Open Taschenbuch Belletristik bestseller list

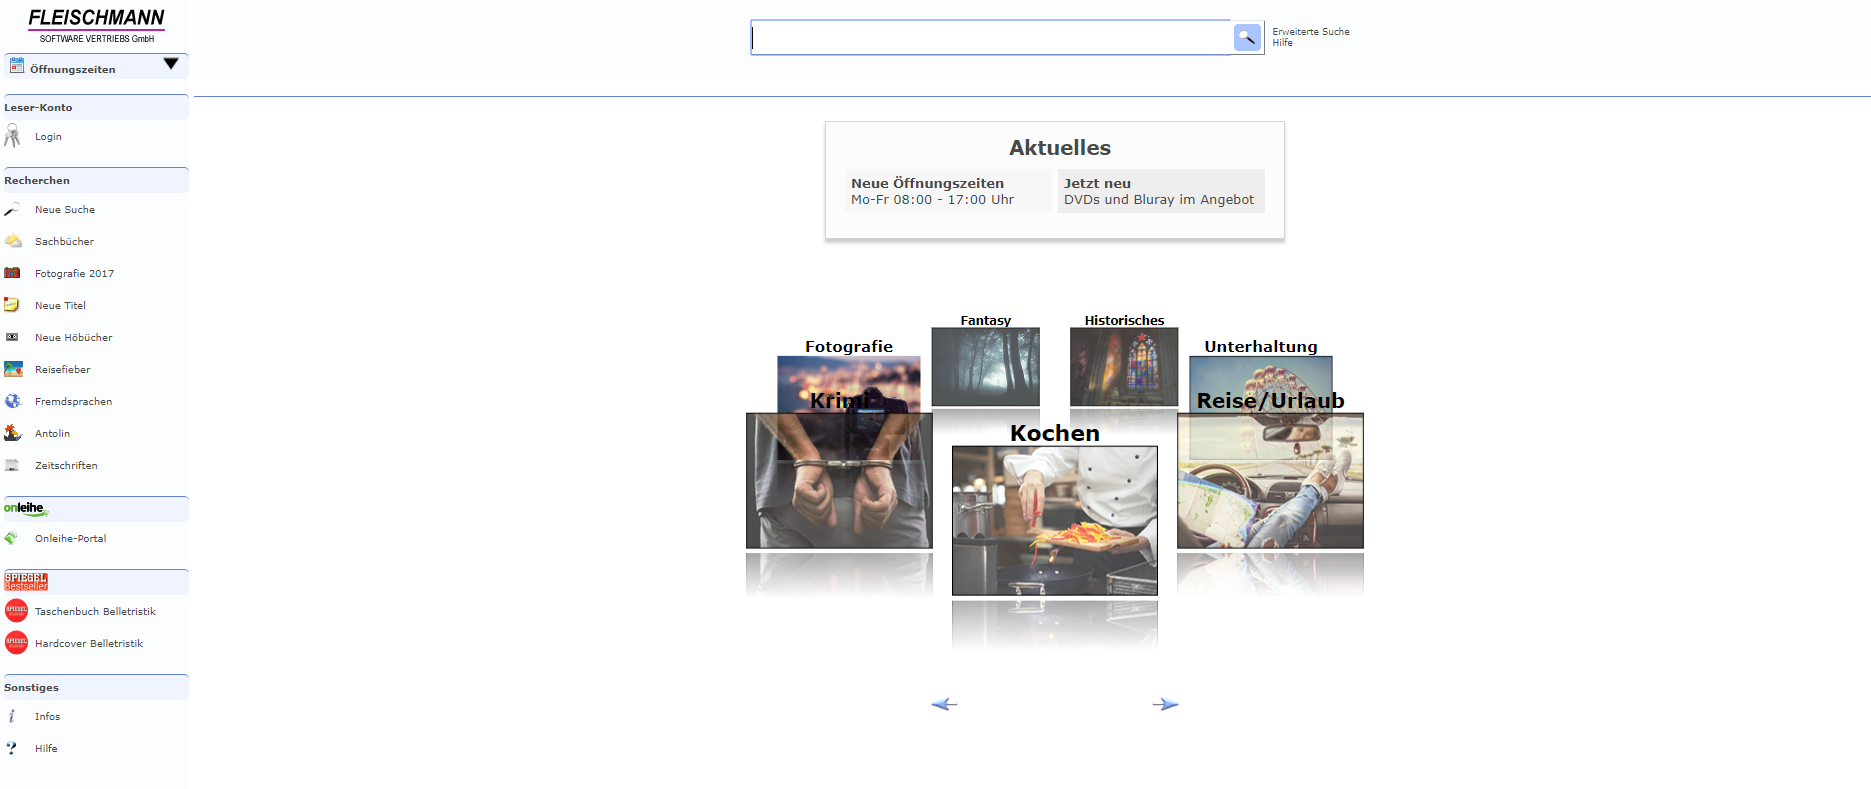pyautogui.click(x=95, y=612)
